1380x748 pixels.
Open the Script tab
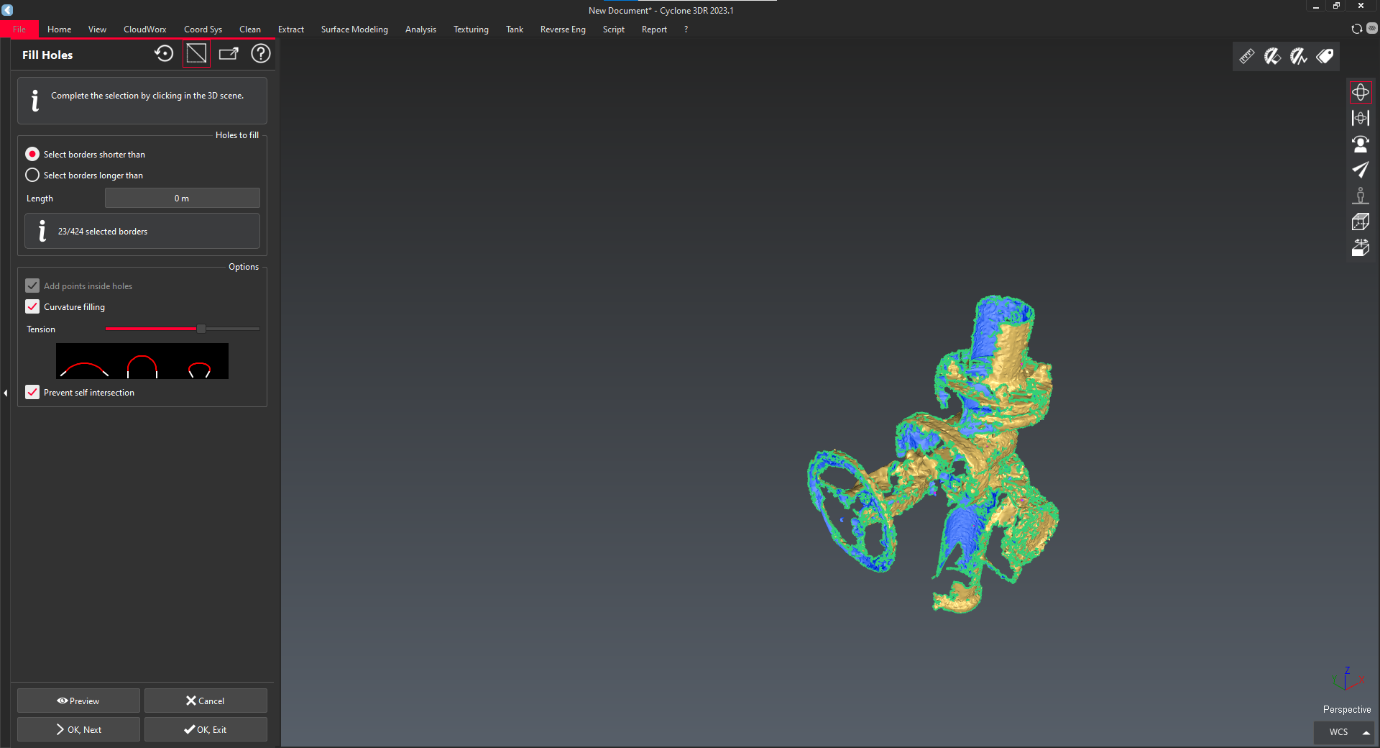point(614,29)
